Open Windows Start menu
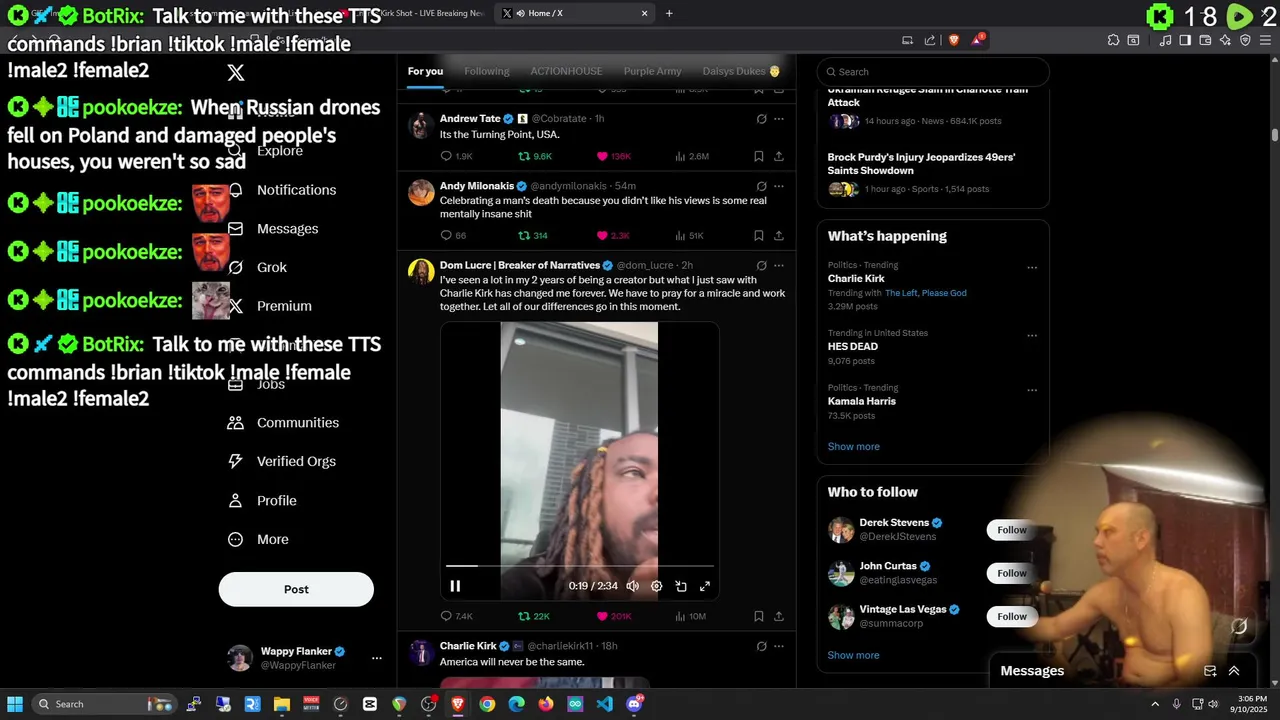 click(15, 704)
